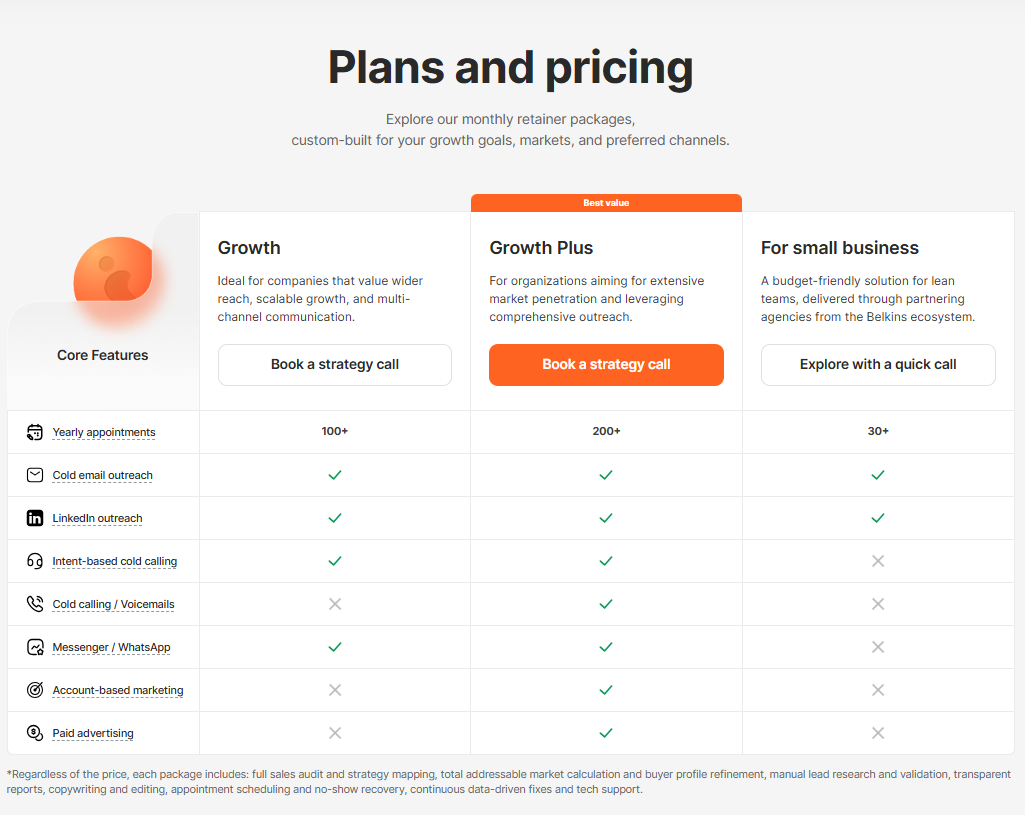The height and width of the screenshot is (815, 1025).
Task: Click the orange Best value banner
Action: click(606, 203)
